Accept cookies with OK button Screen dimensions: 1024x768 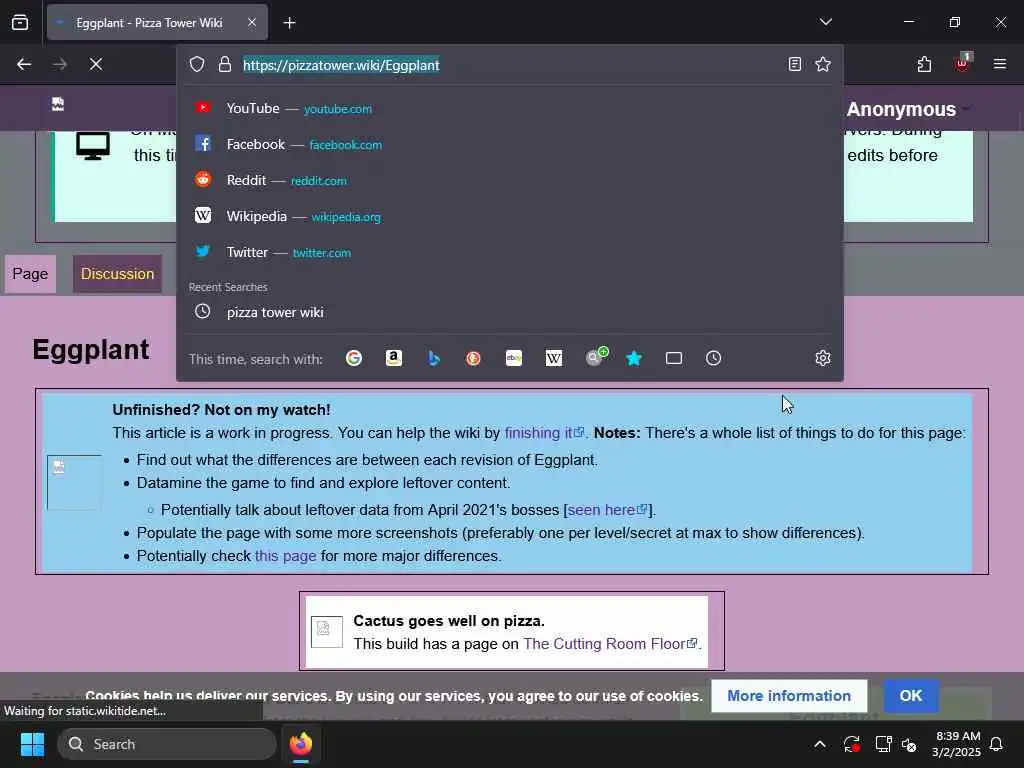click(910, 696)
